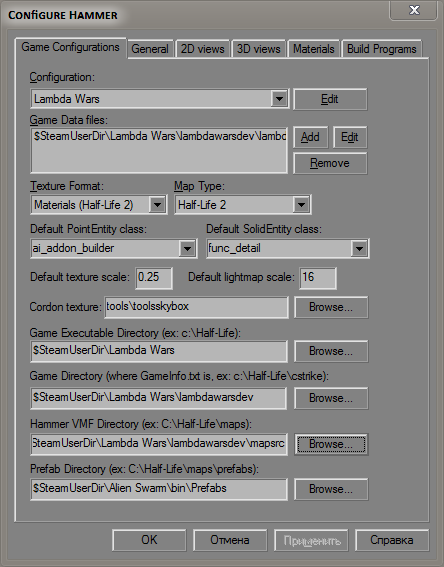Image resolution: width=444 pixels, height=567 pixels.
Task: Open the 3D views tab
Action: pos(259,49)
